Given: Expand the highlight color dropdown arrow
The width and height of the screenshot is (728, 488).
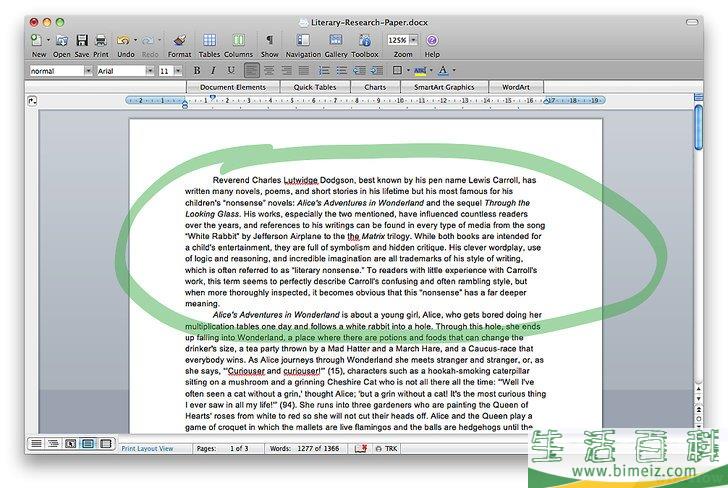Looking at the screenshot, I should 431,71.
